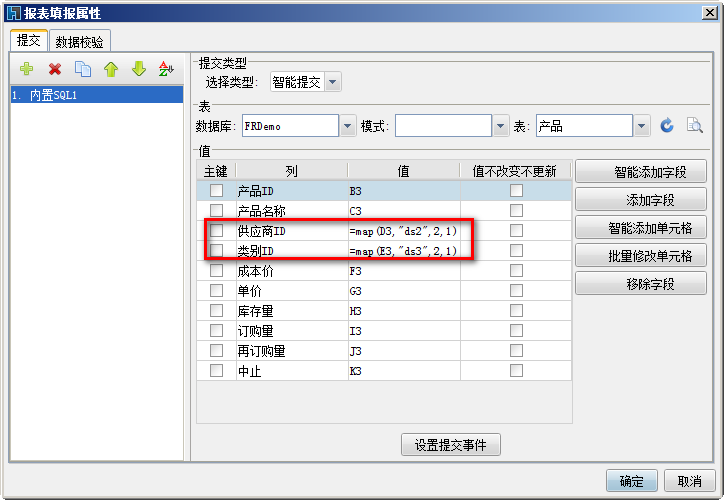Click the 智能添加单元格 button
Image resolution: width=724 pixels, height=500 pixels.
[x=640, y=228]
